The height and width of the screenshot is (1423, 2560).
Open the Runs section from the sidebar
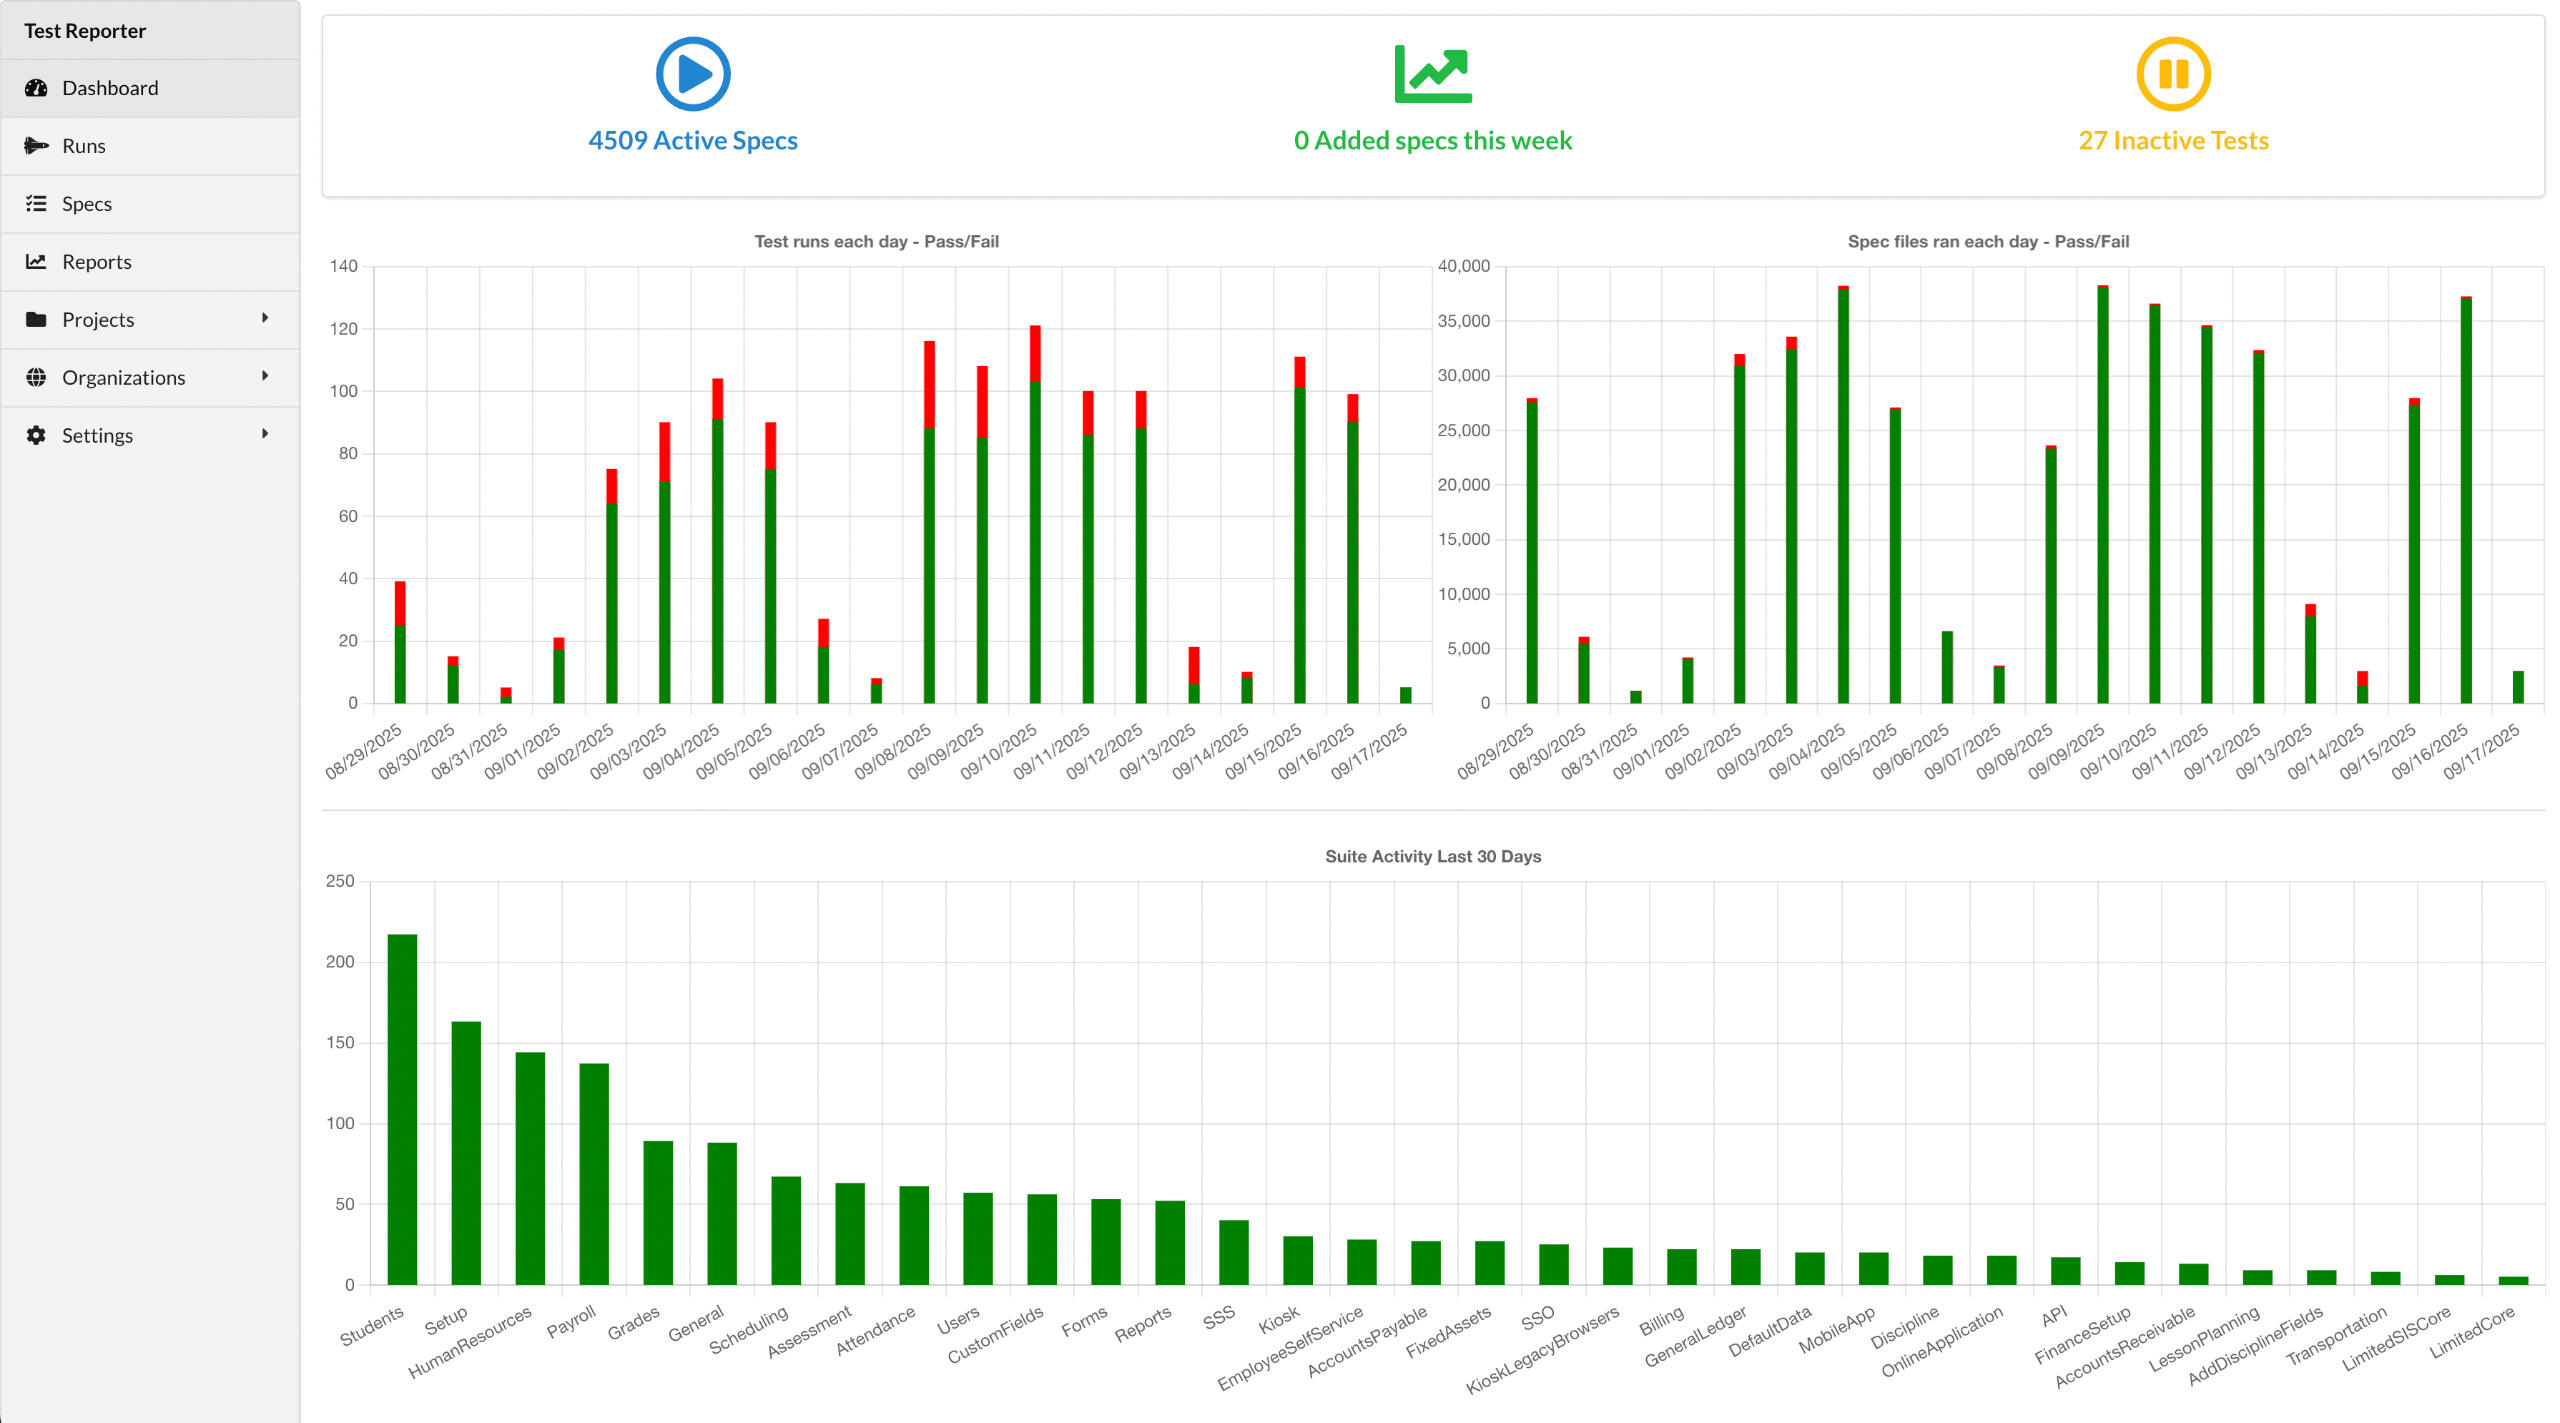tap(84, 145)
